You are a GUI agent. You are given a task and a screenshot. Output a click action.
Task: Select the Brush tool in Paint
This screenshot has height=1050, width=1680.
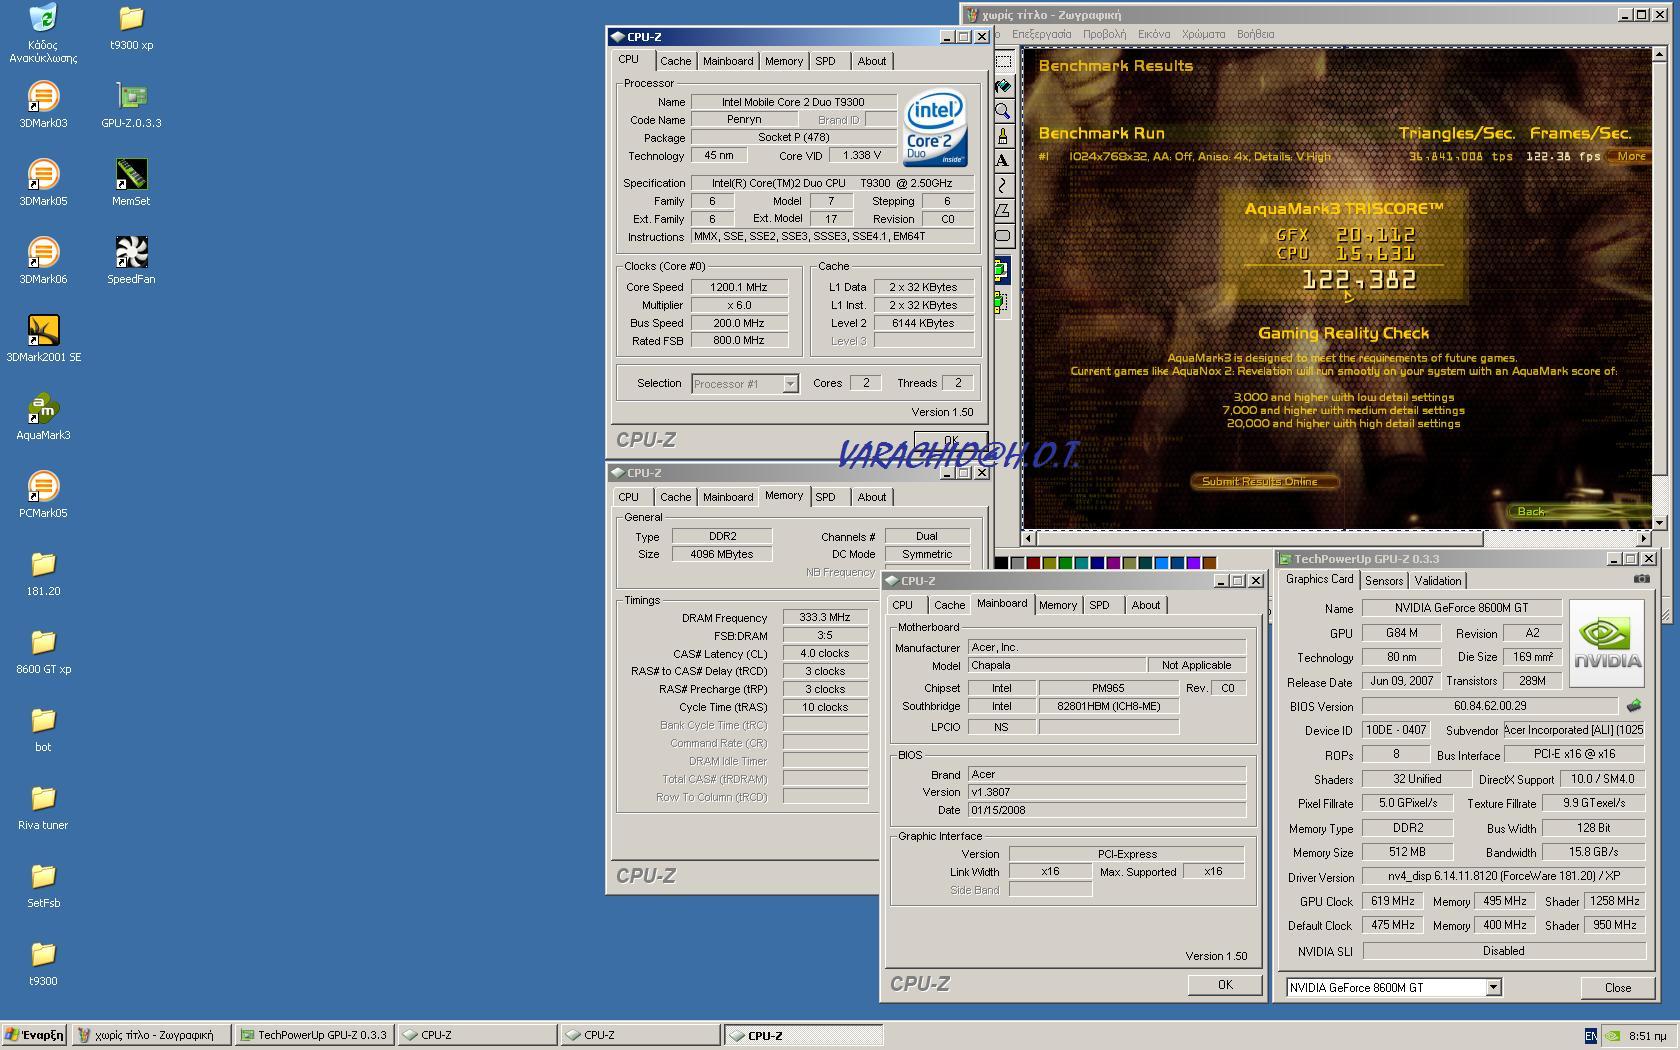[x=1003, y=136]
